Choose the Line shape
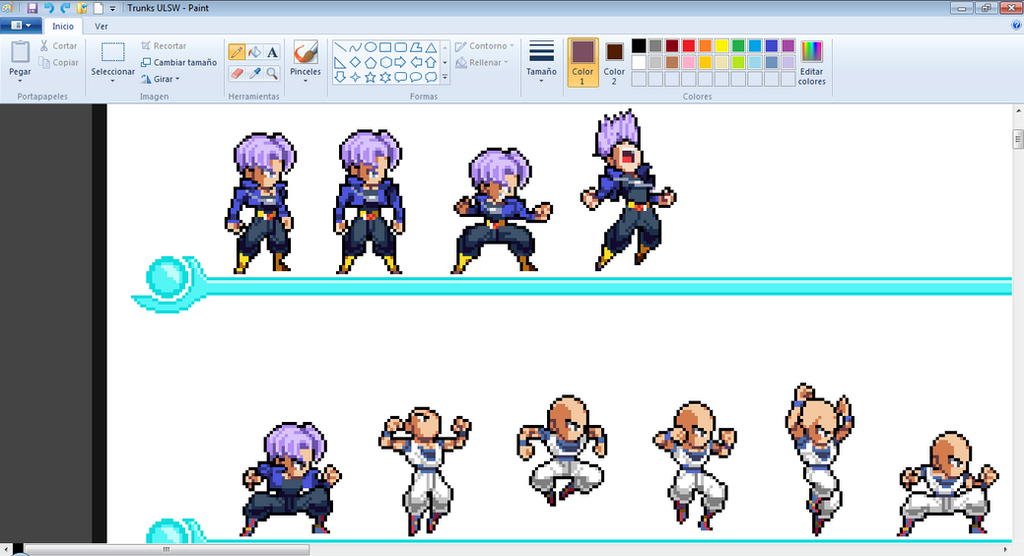1024x556 pixels. (x=340, y=47)
